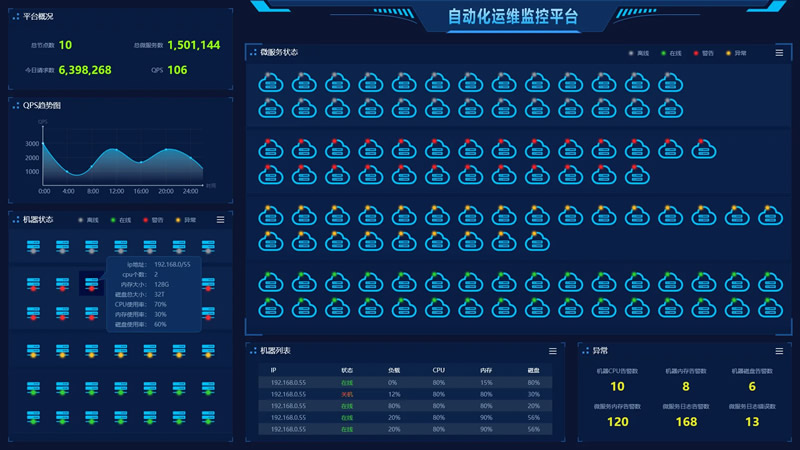Open the menu icon in 机器状态 panel

pyautogui.click(x=220, y=220)
